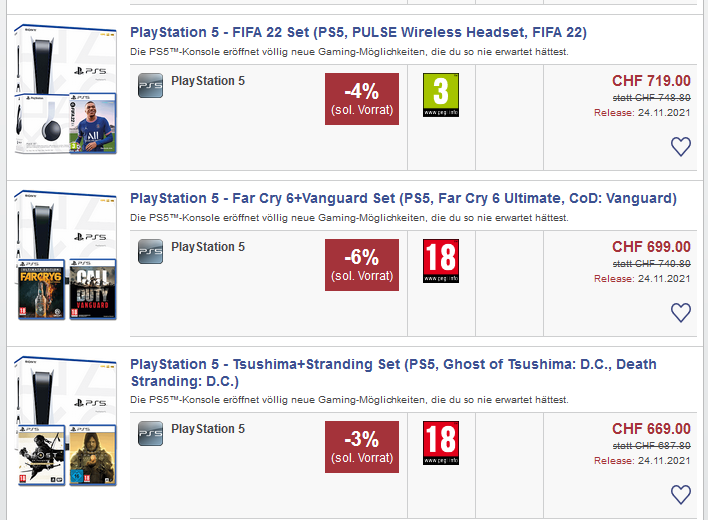The height and width of the screenshot is (520, 708).
Task: Click FIFA 22 Set product thumbnail
Action: [x=66, y=92]
